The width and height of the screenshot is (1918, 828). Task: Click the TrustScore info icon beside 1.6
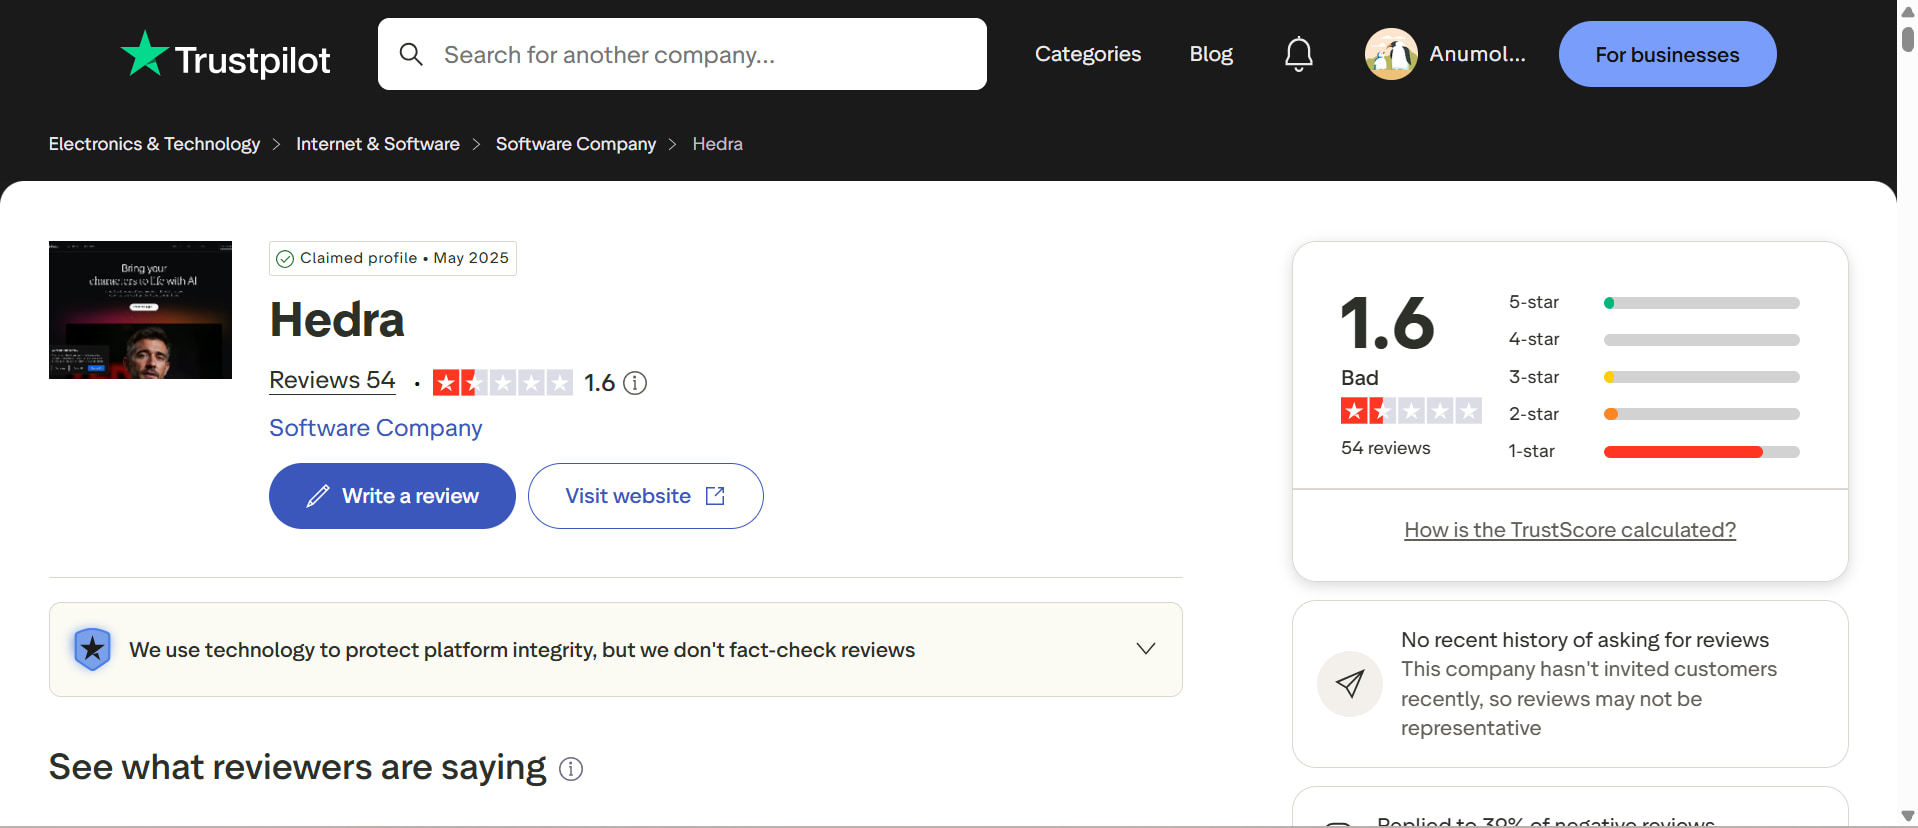coord(635,383)
